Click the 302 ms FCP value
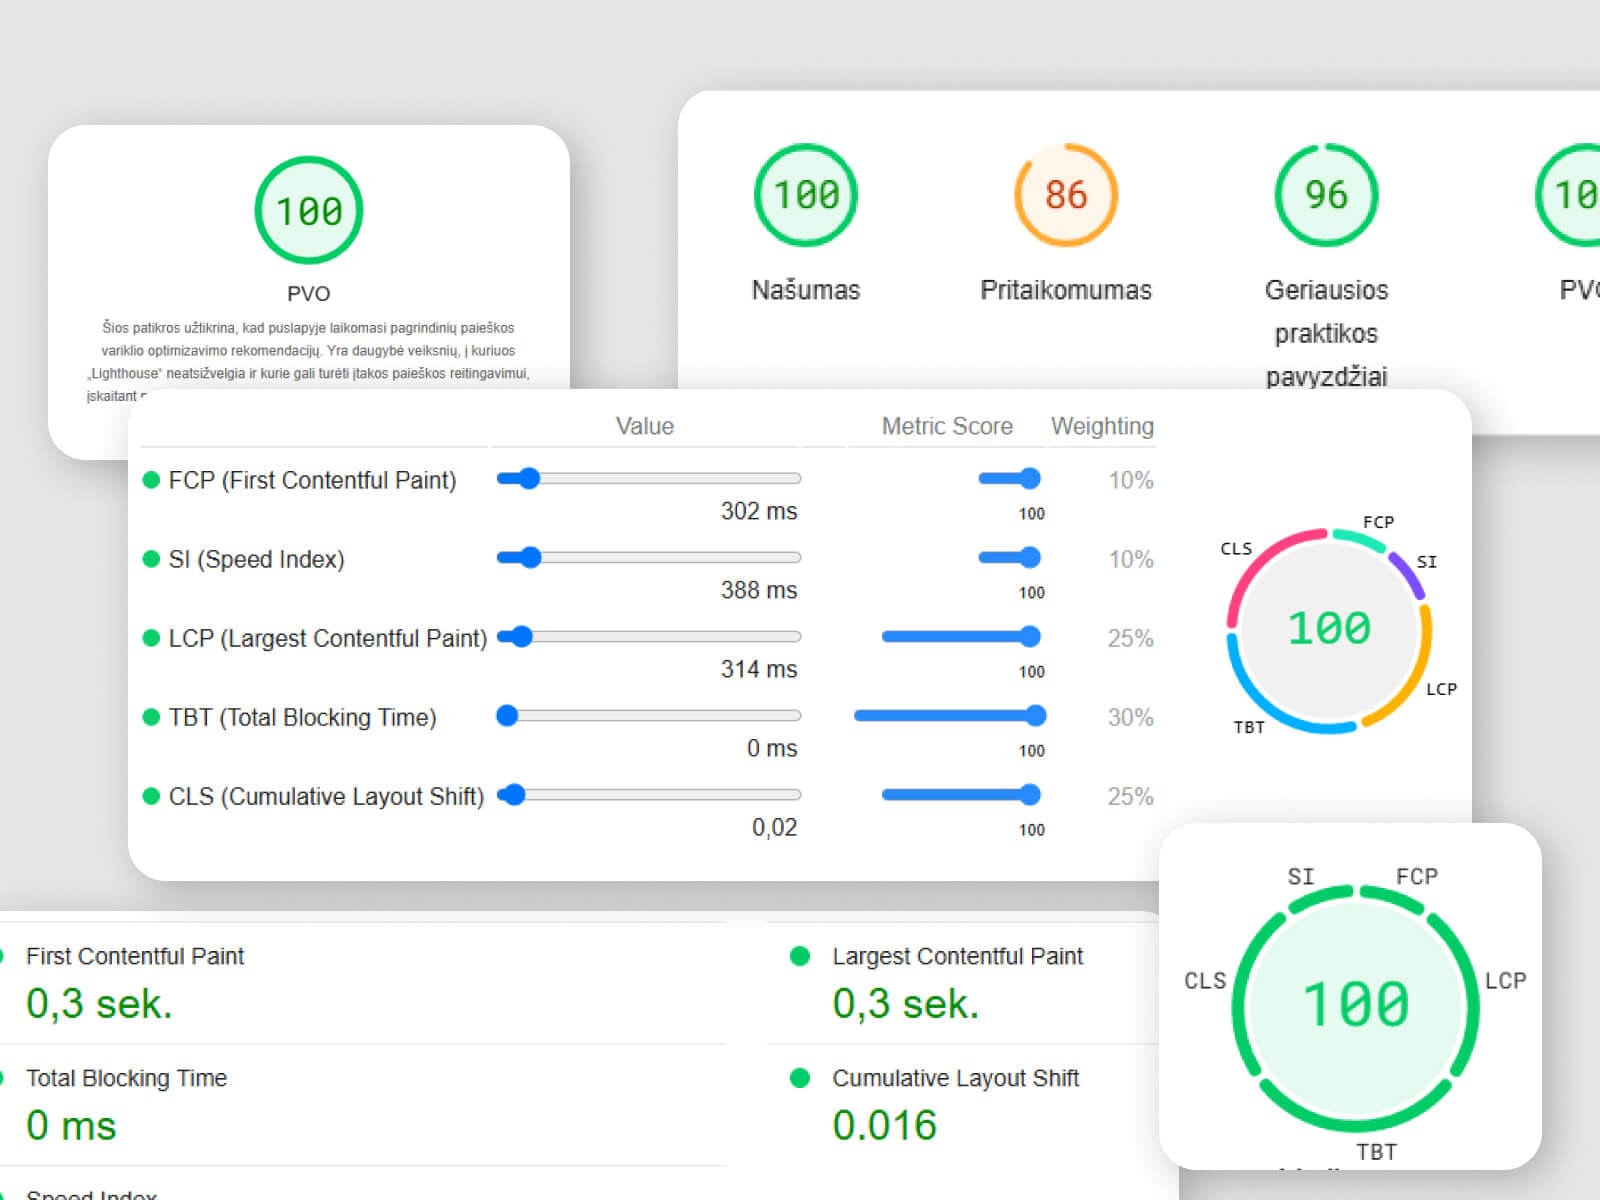Viewport: 1600px width, 1200px height. point(759,511)
